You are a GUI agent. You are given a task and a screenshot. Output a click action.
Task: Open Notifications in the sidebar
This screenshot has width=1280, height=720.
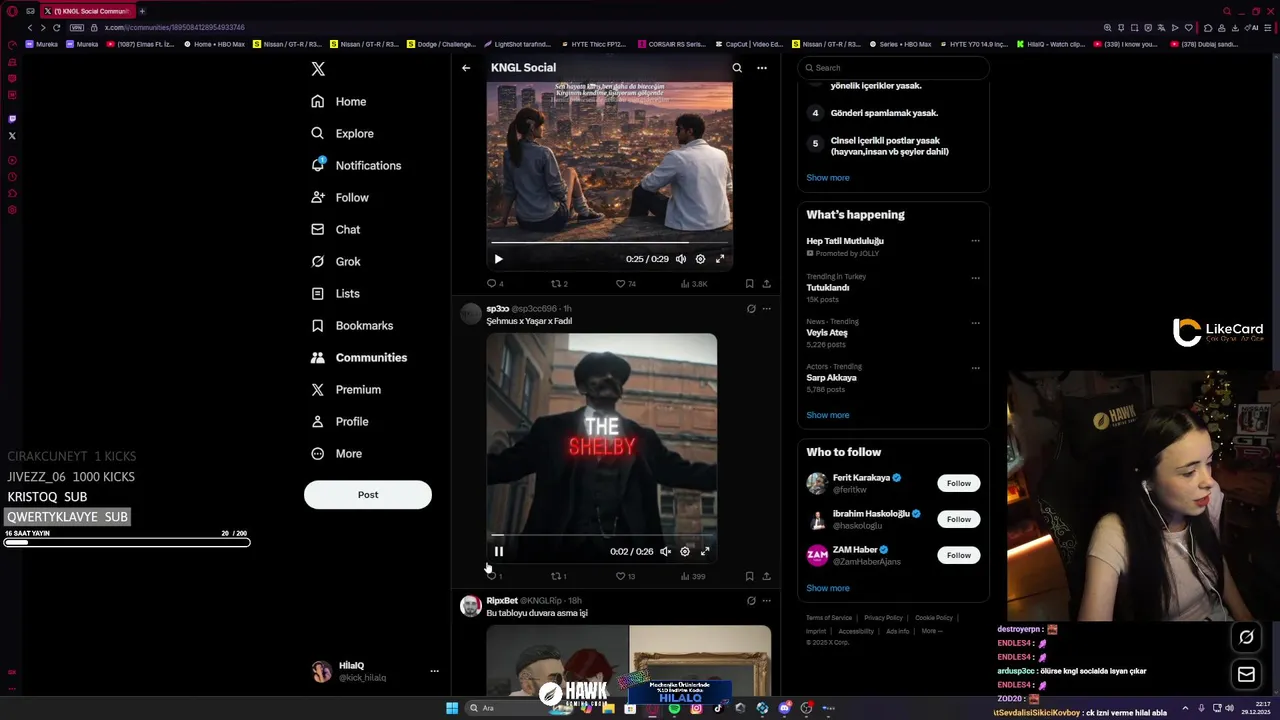pyautogui.click(x=356, y=165)
